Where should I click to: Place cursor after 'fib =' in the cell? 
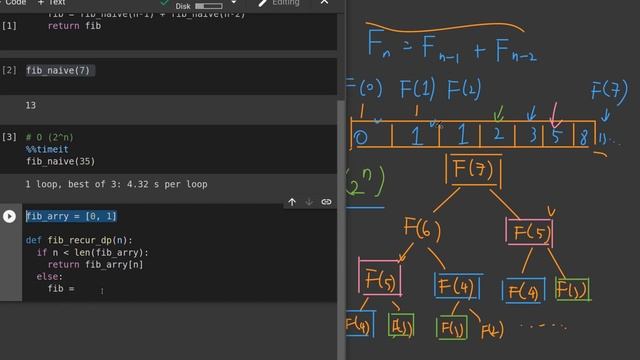[76, 289]
